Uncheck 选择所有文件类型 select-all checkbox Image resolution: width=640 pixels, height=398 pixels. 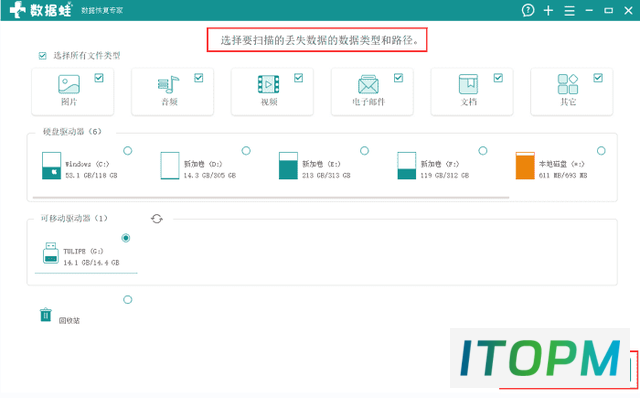42,56
